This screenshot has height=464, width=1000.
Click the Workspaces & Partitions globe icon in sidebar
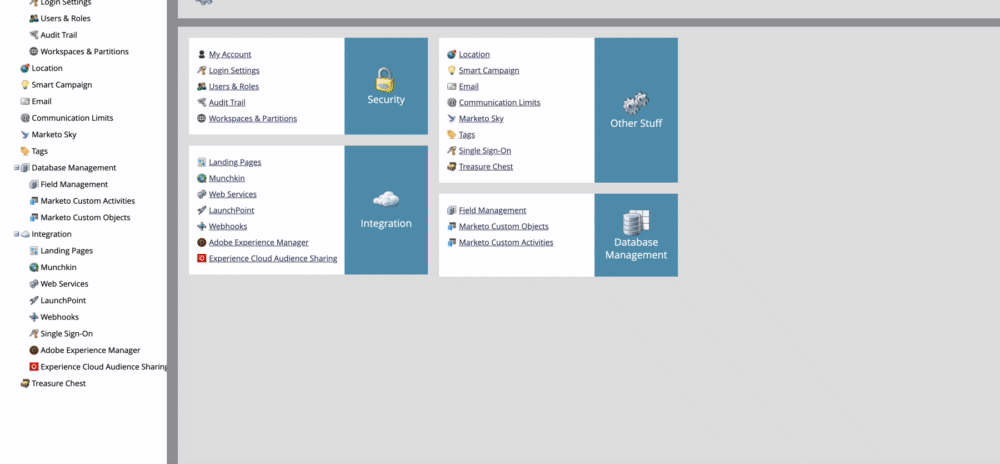[x=34, y=52]
